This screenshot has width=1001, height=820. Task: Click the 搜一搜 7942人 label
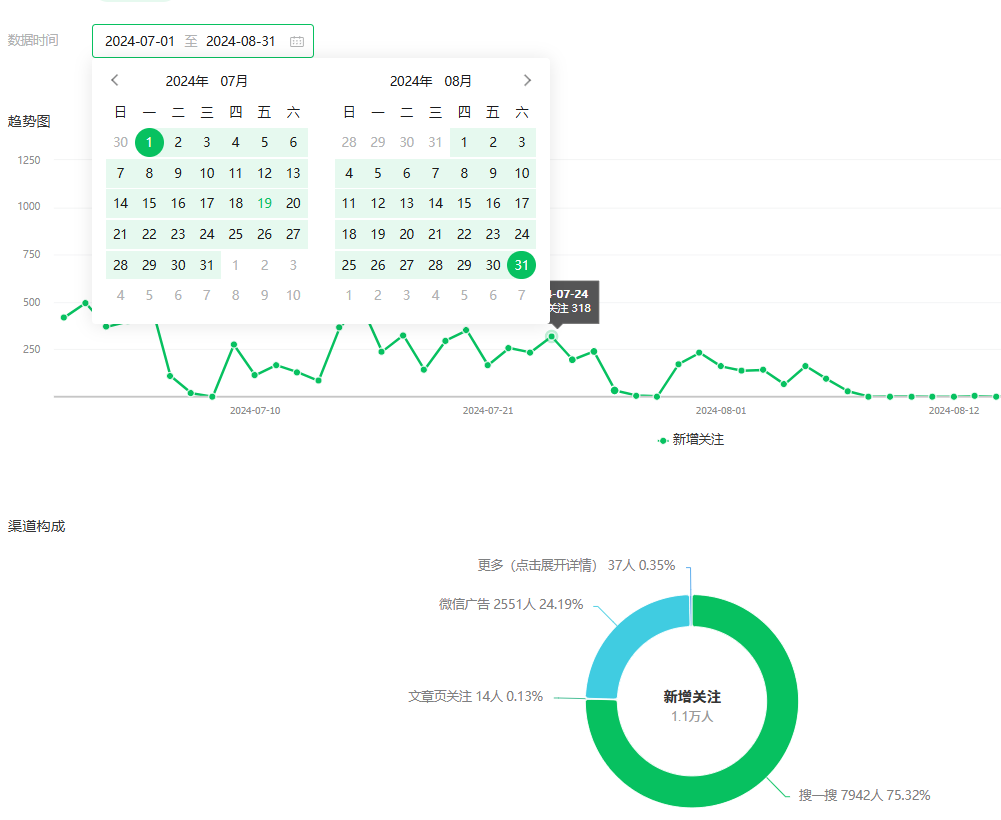pos(864,796)
